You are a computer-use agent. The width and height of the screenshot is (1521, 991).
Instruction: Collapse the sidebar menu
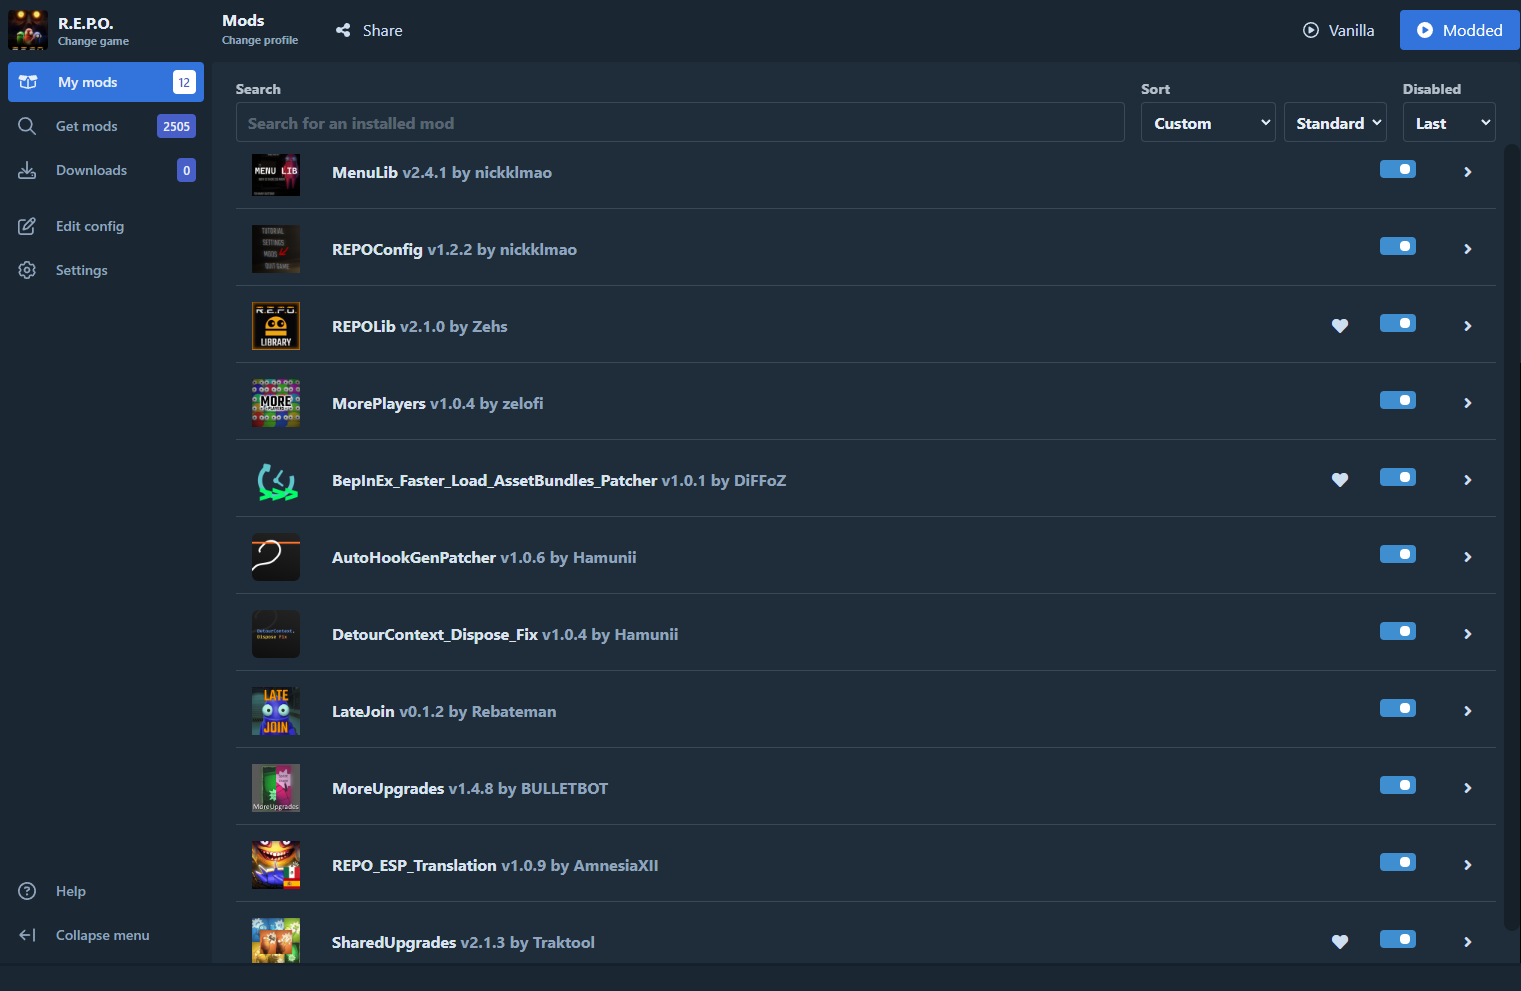point(106,935)
